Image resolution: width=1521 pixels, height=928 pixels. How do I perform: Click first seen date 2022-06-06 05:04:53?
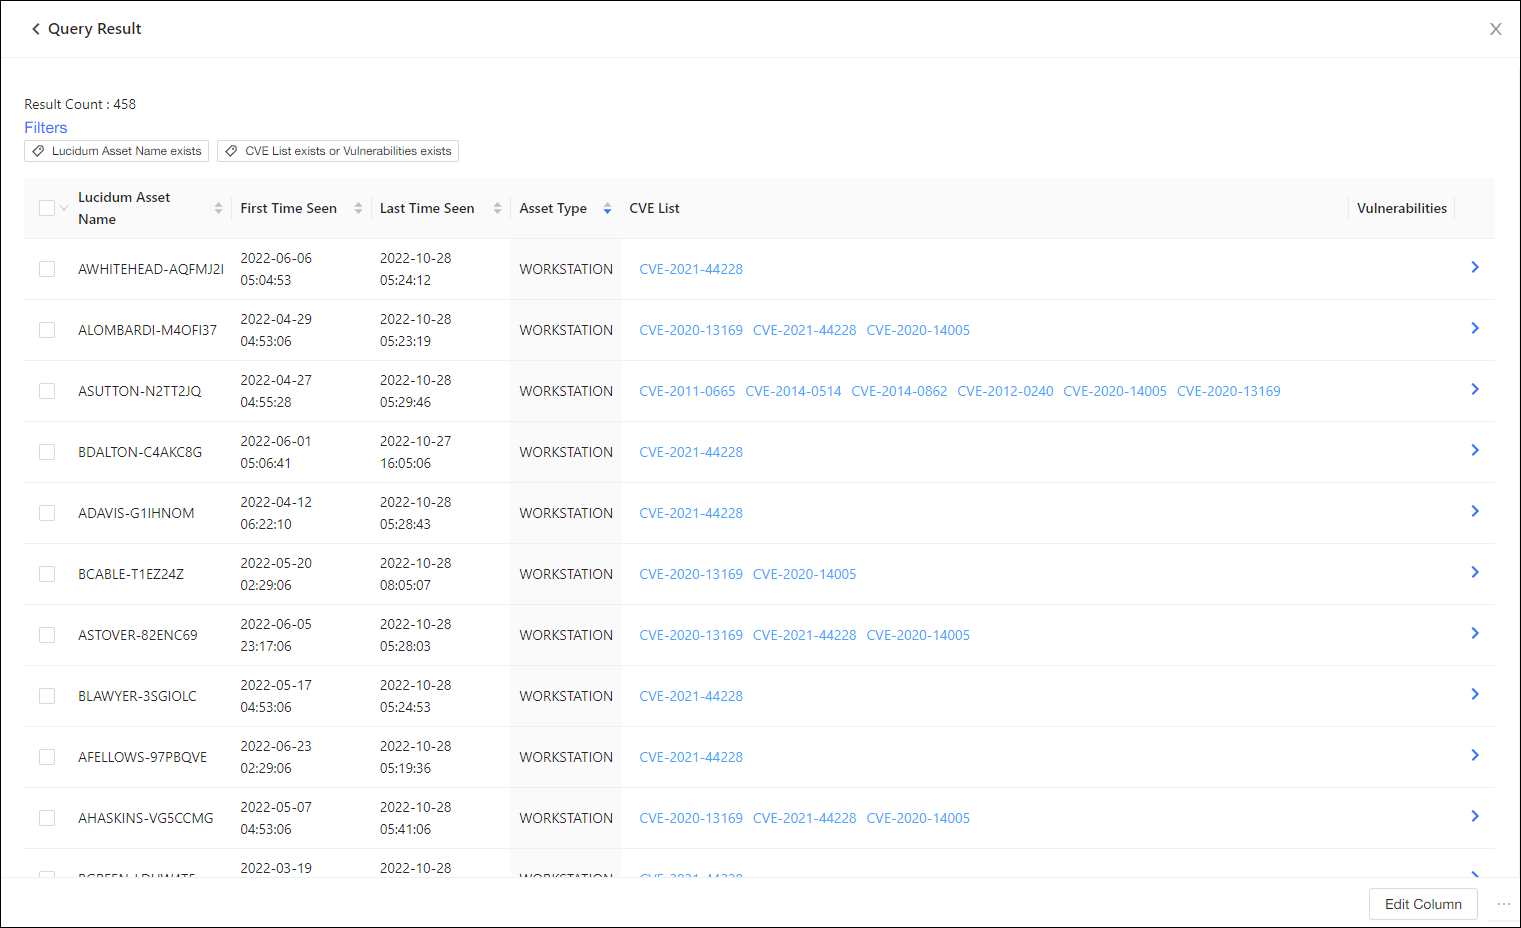[x=276, y=269]
